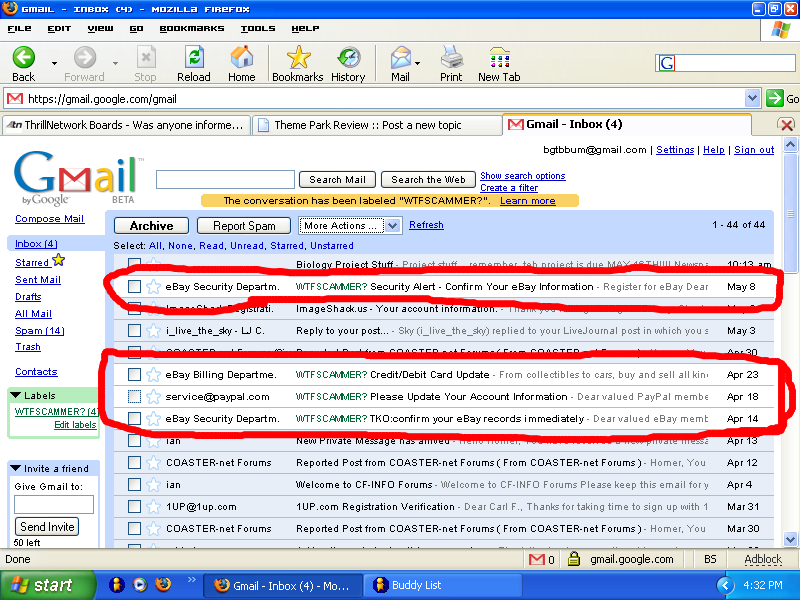Click the Gmail search input field
Screen dimensions: 800x600
pyautogui.click(x=226, y=180)
